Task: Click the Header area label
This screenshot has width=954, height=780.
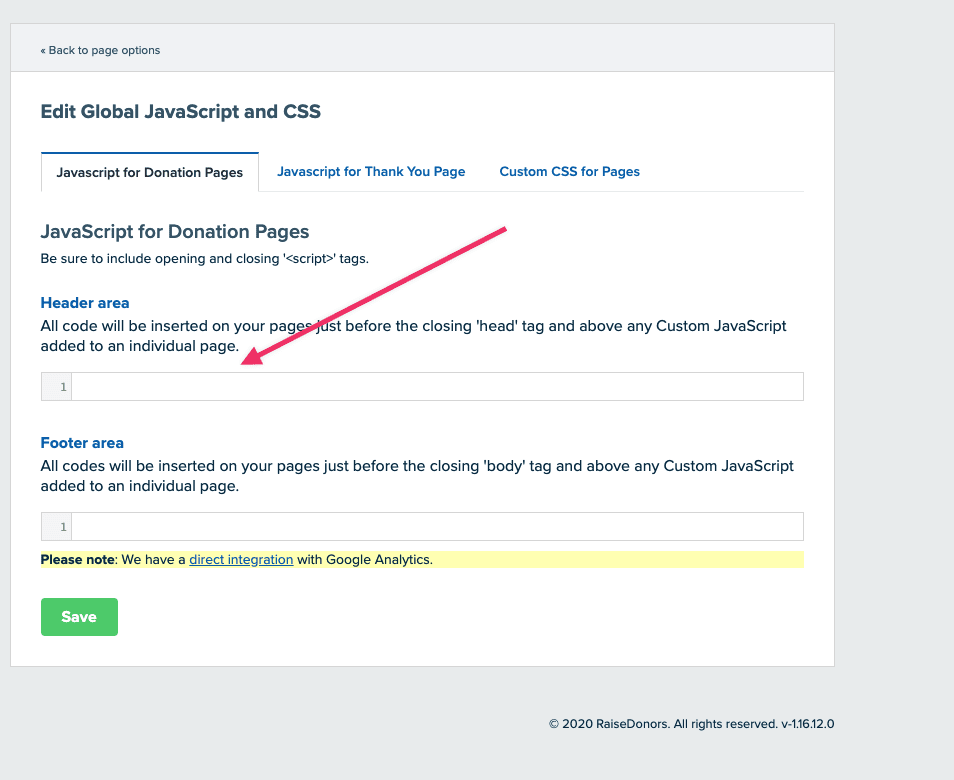Action: coord(85,303)
